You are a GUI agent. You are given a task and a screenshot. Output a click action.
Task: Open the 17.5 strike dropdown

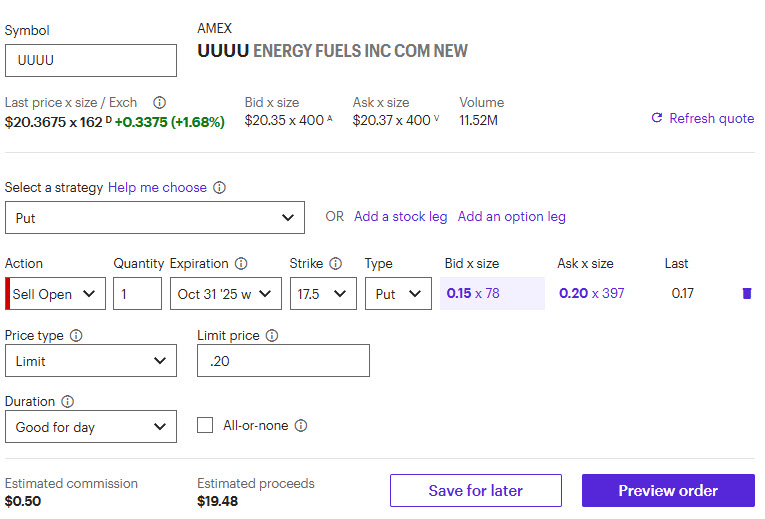[x=322, y=294]
